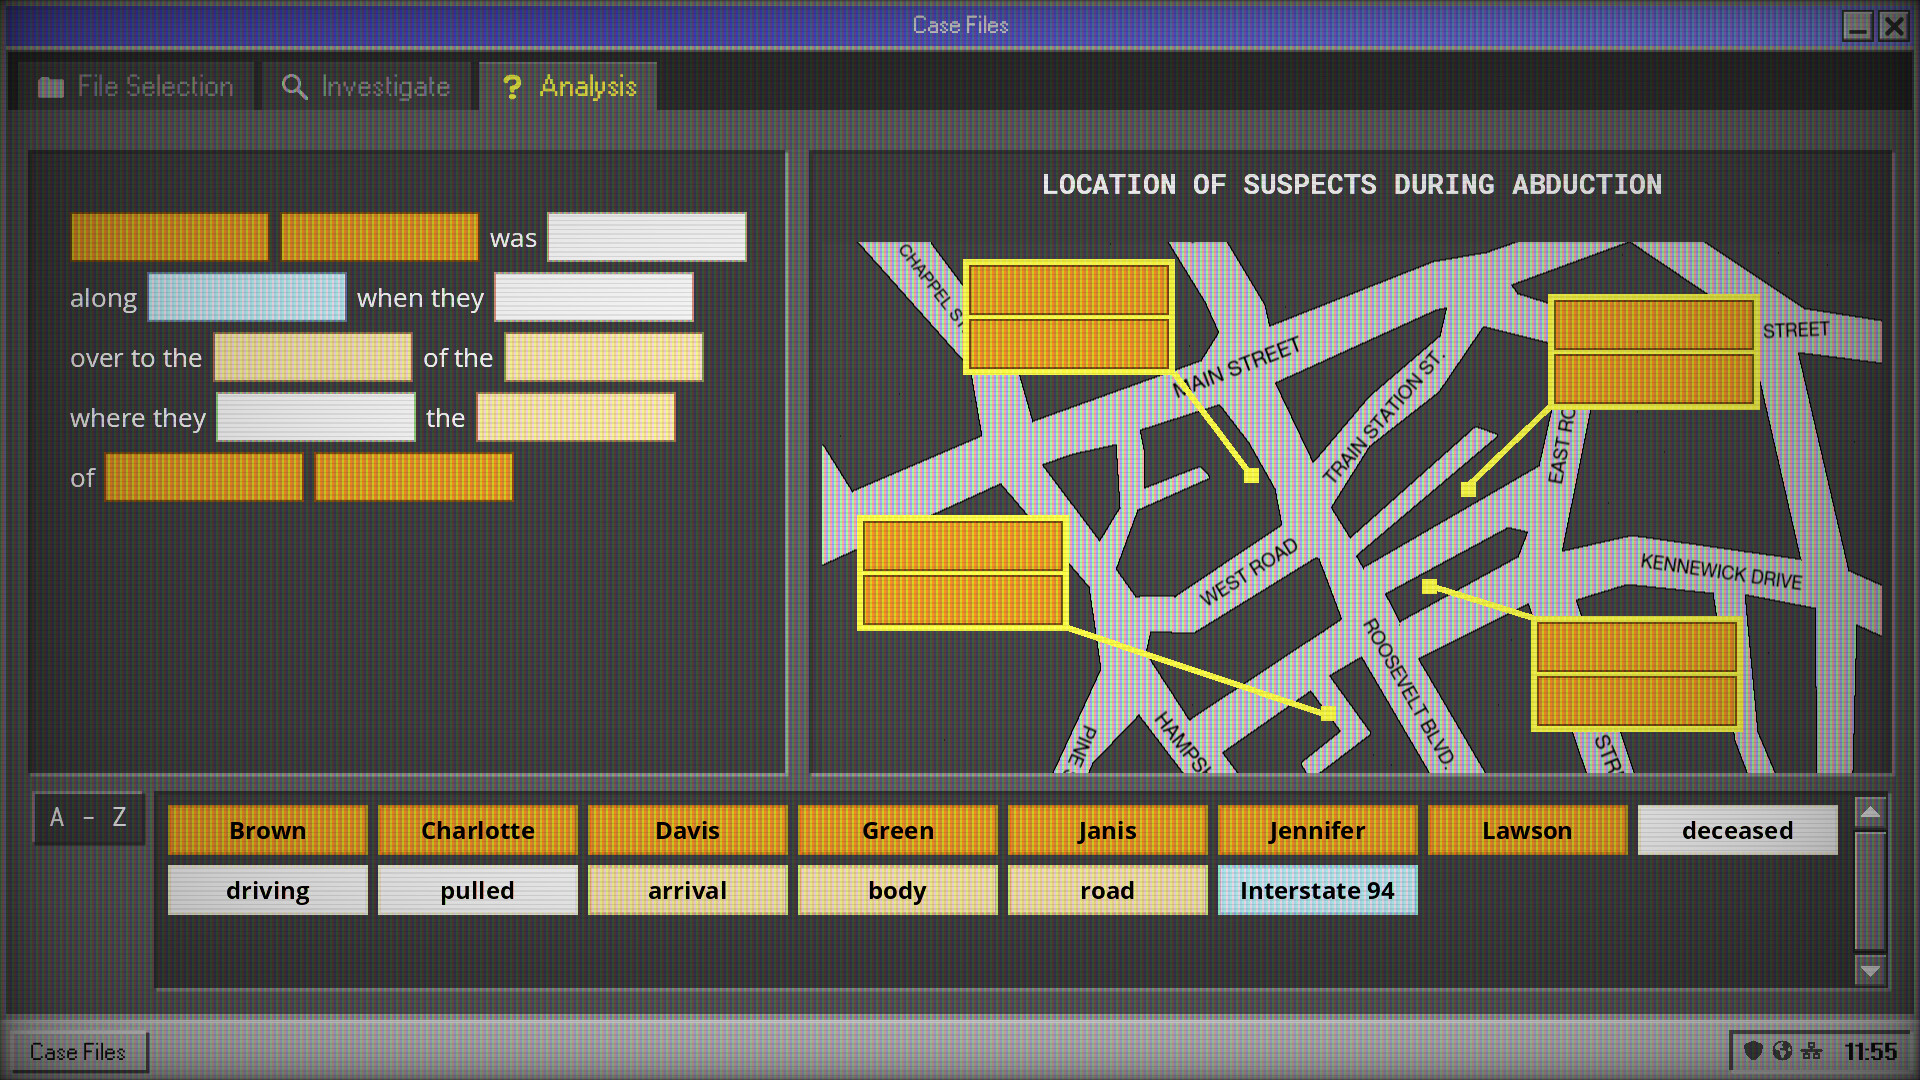
Task: Pick the "driving" word tile
Action: (x=267, y=890)
